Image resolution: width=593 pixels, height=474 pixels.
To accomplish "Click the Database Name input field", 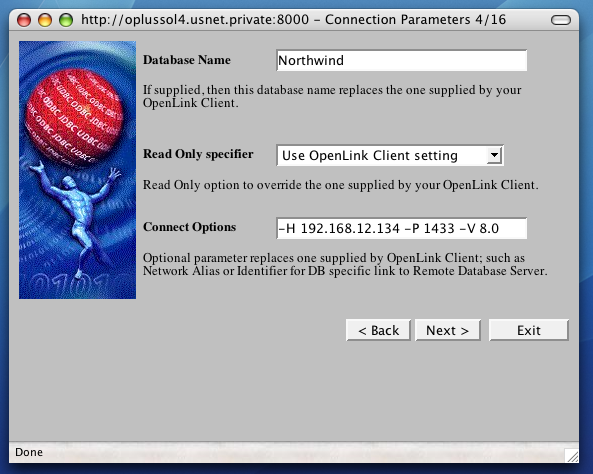I will pyautogui.click(x=402, y=61).
